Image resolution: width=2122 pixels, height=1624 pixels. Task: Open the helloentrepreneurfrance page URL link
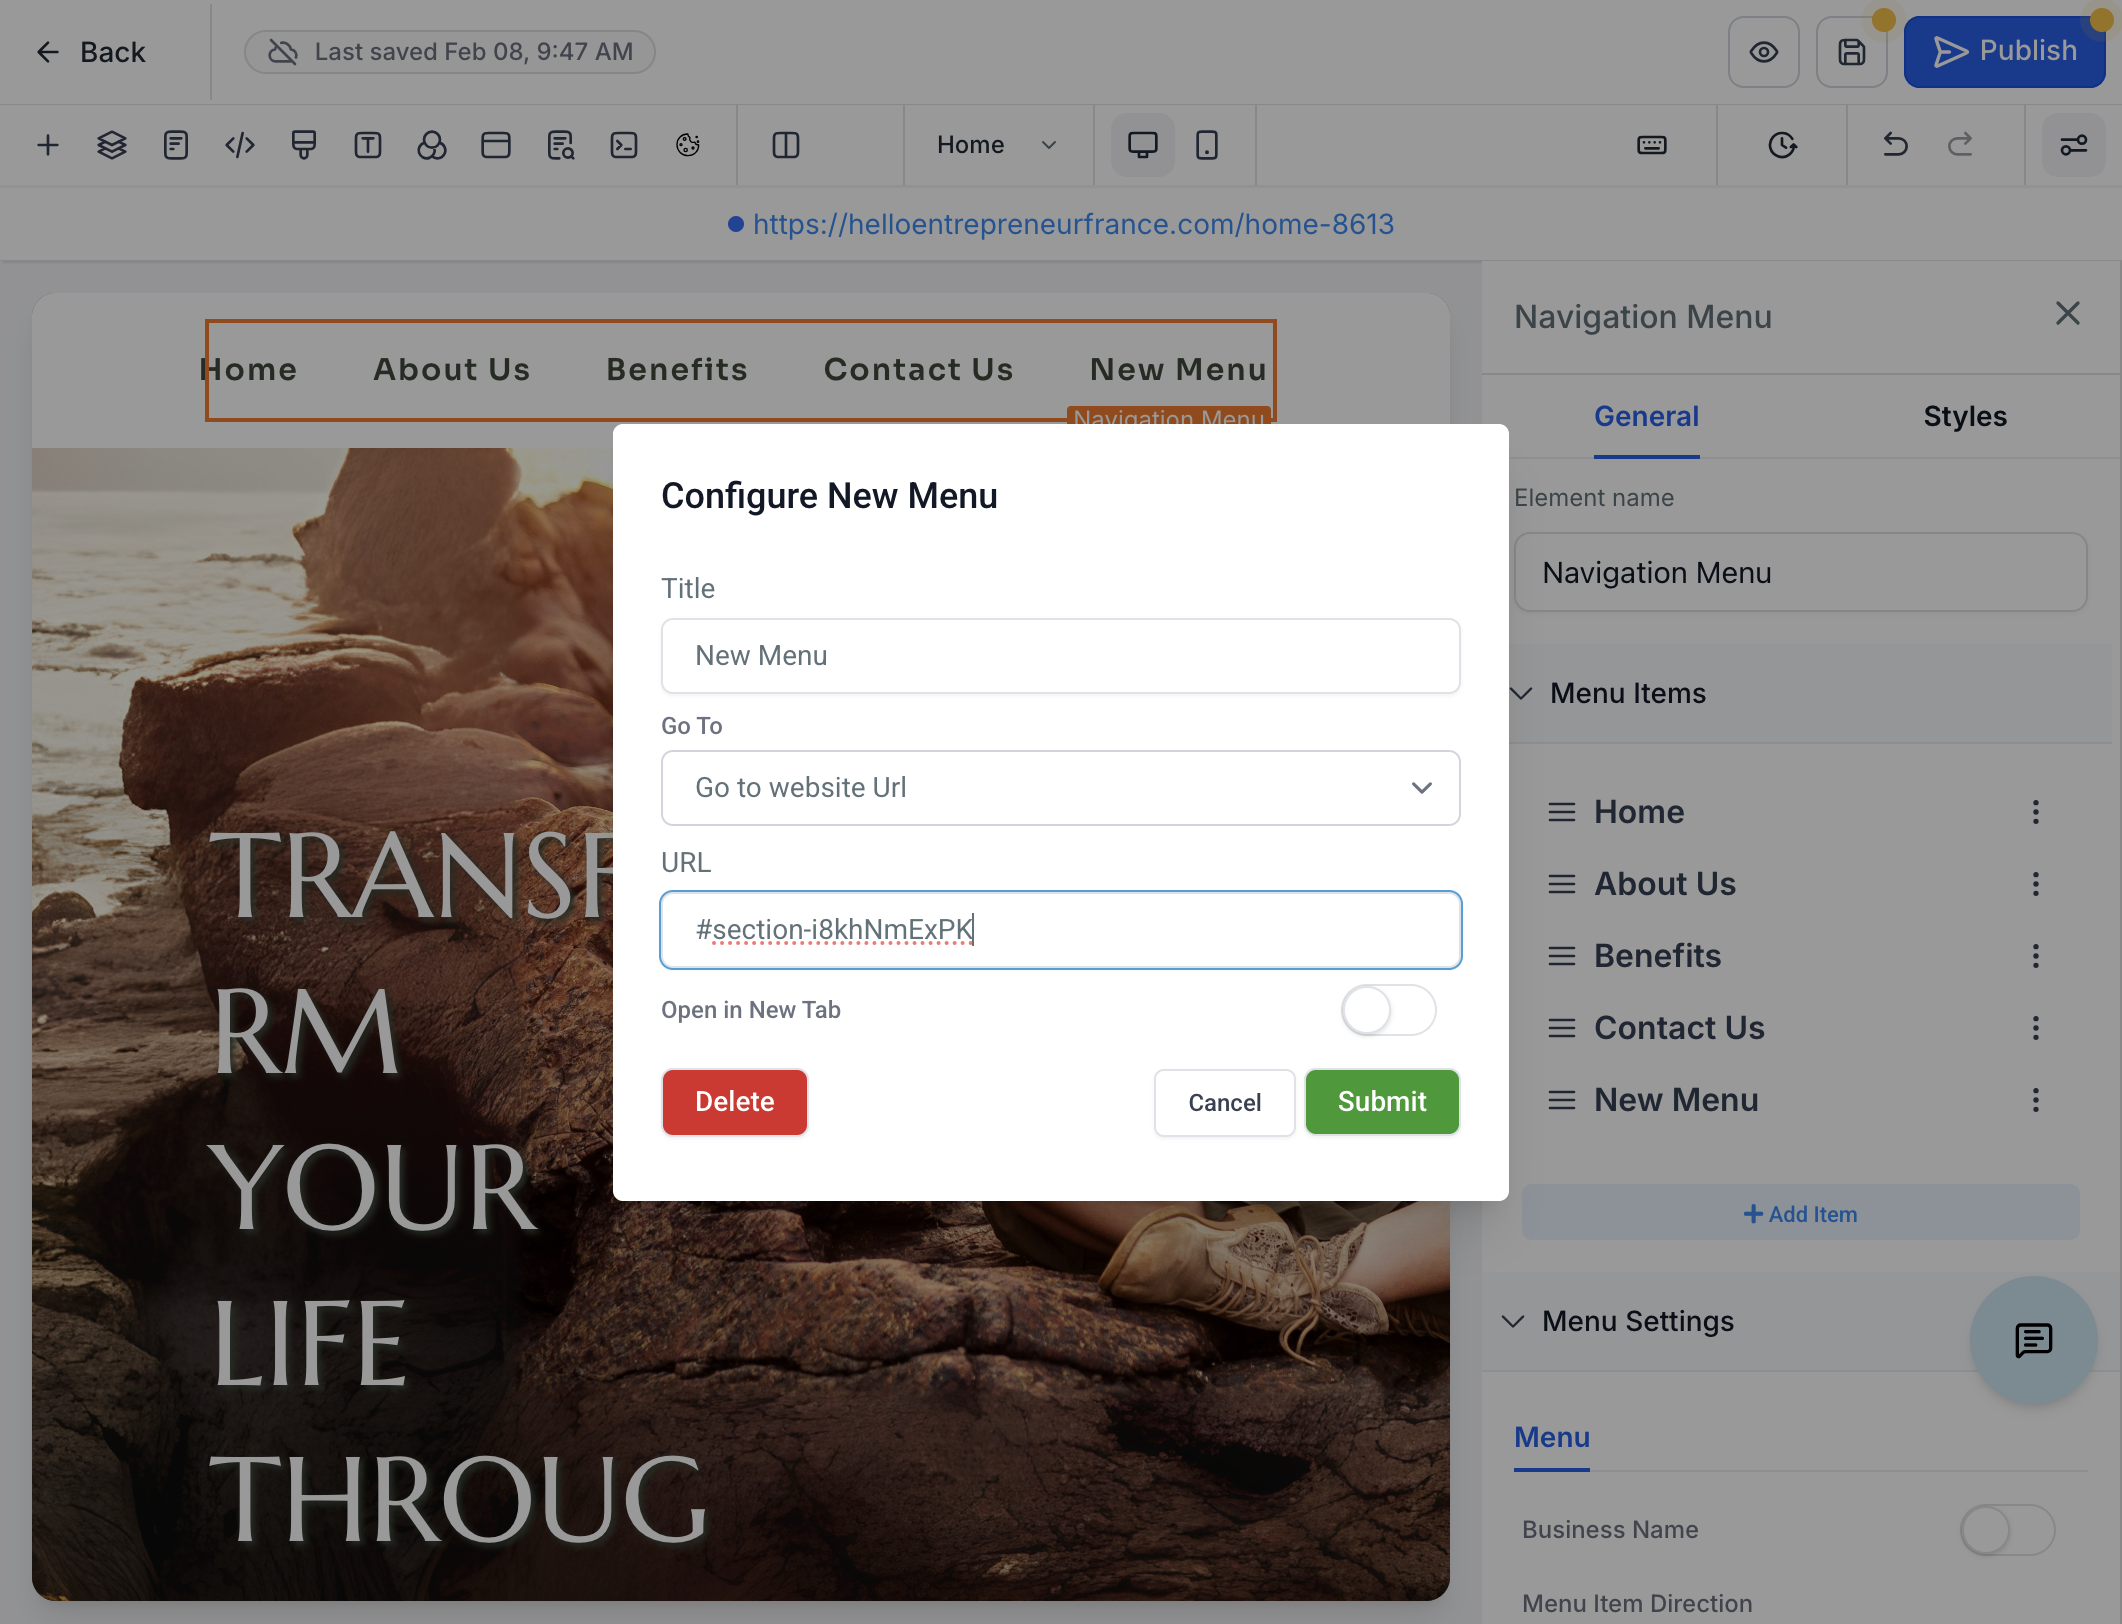(x=1073, y=224)
